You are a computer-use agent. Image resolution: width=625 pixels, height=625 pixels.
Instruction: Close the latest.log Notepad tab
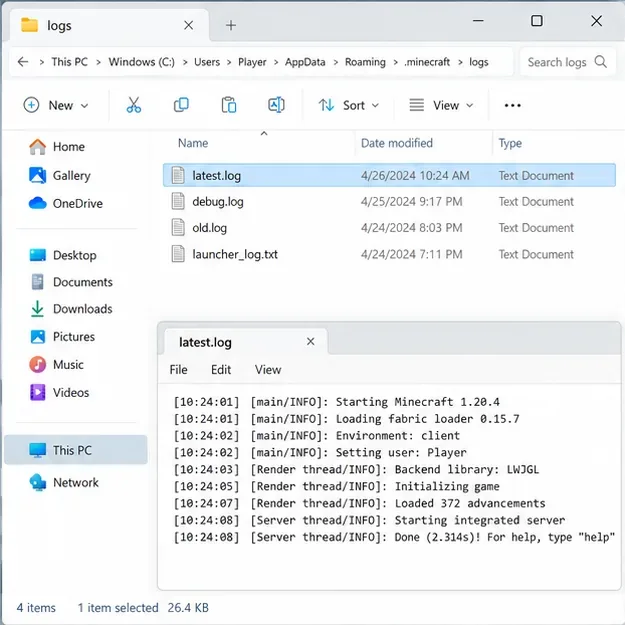pyautogui.click(x=311, y=342)
